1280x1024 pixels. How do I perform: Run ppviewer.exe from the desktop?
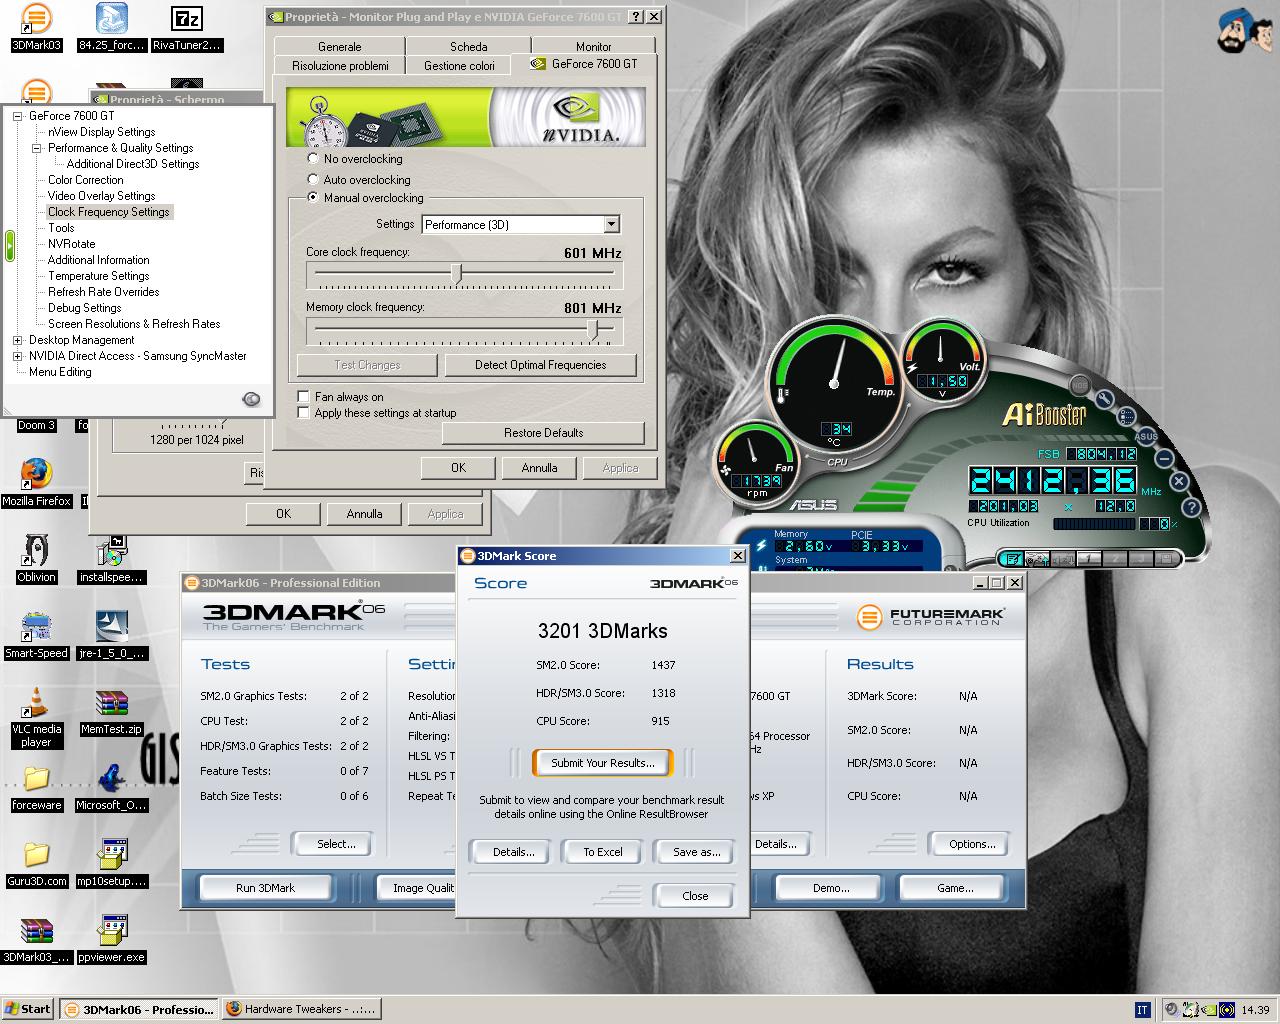click(112, 939)
